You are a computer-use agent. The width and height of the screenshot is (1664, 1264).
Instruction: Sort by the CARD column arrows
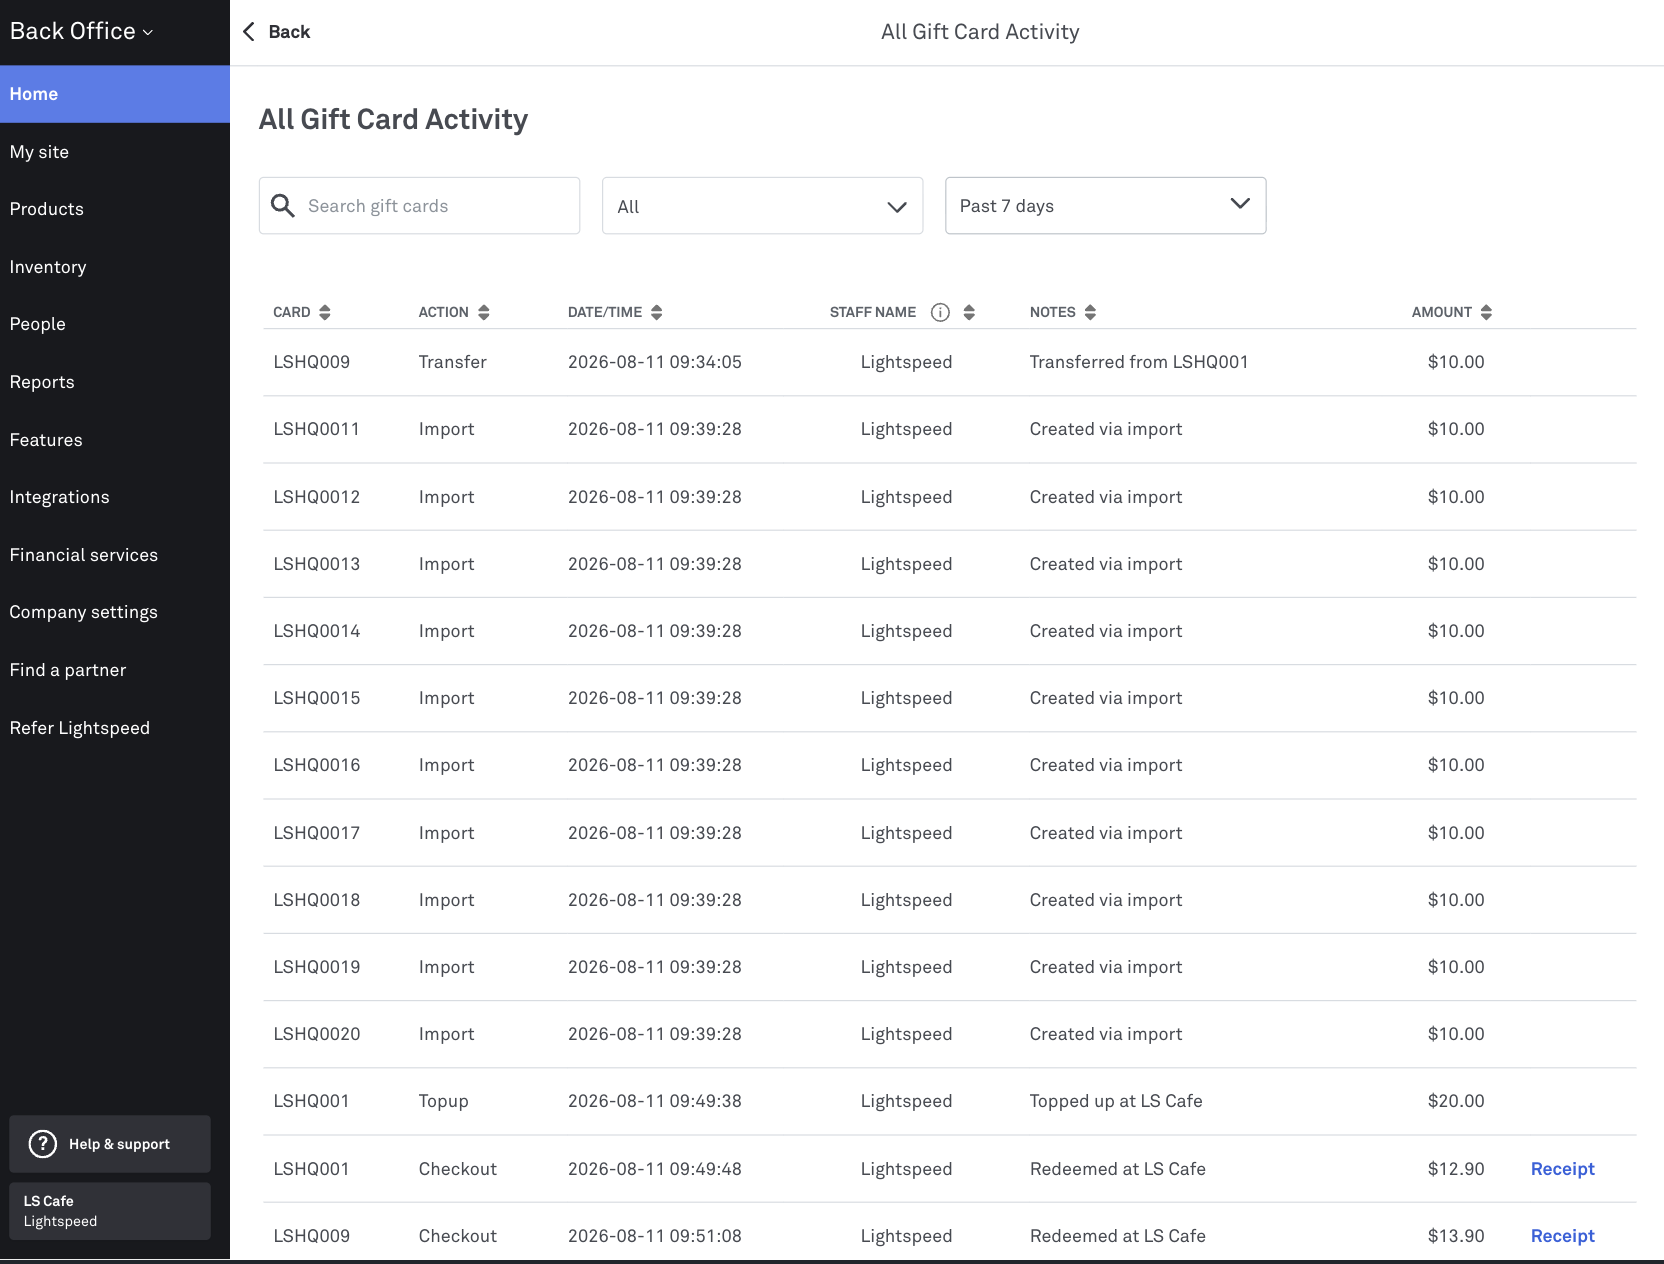325,312
